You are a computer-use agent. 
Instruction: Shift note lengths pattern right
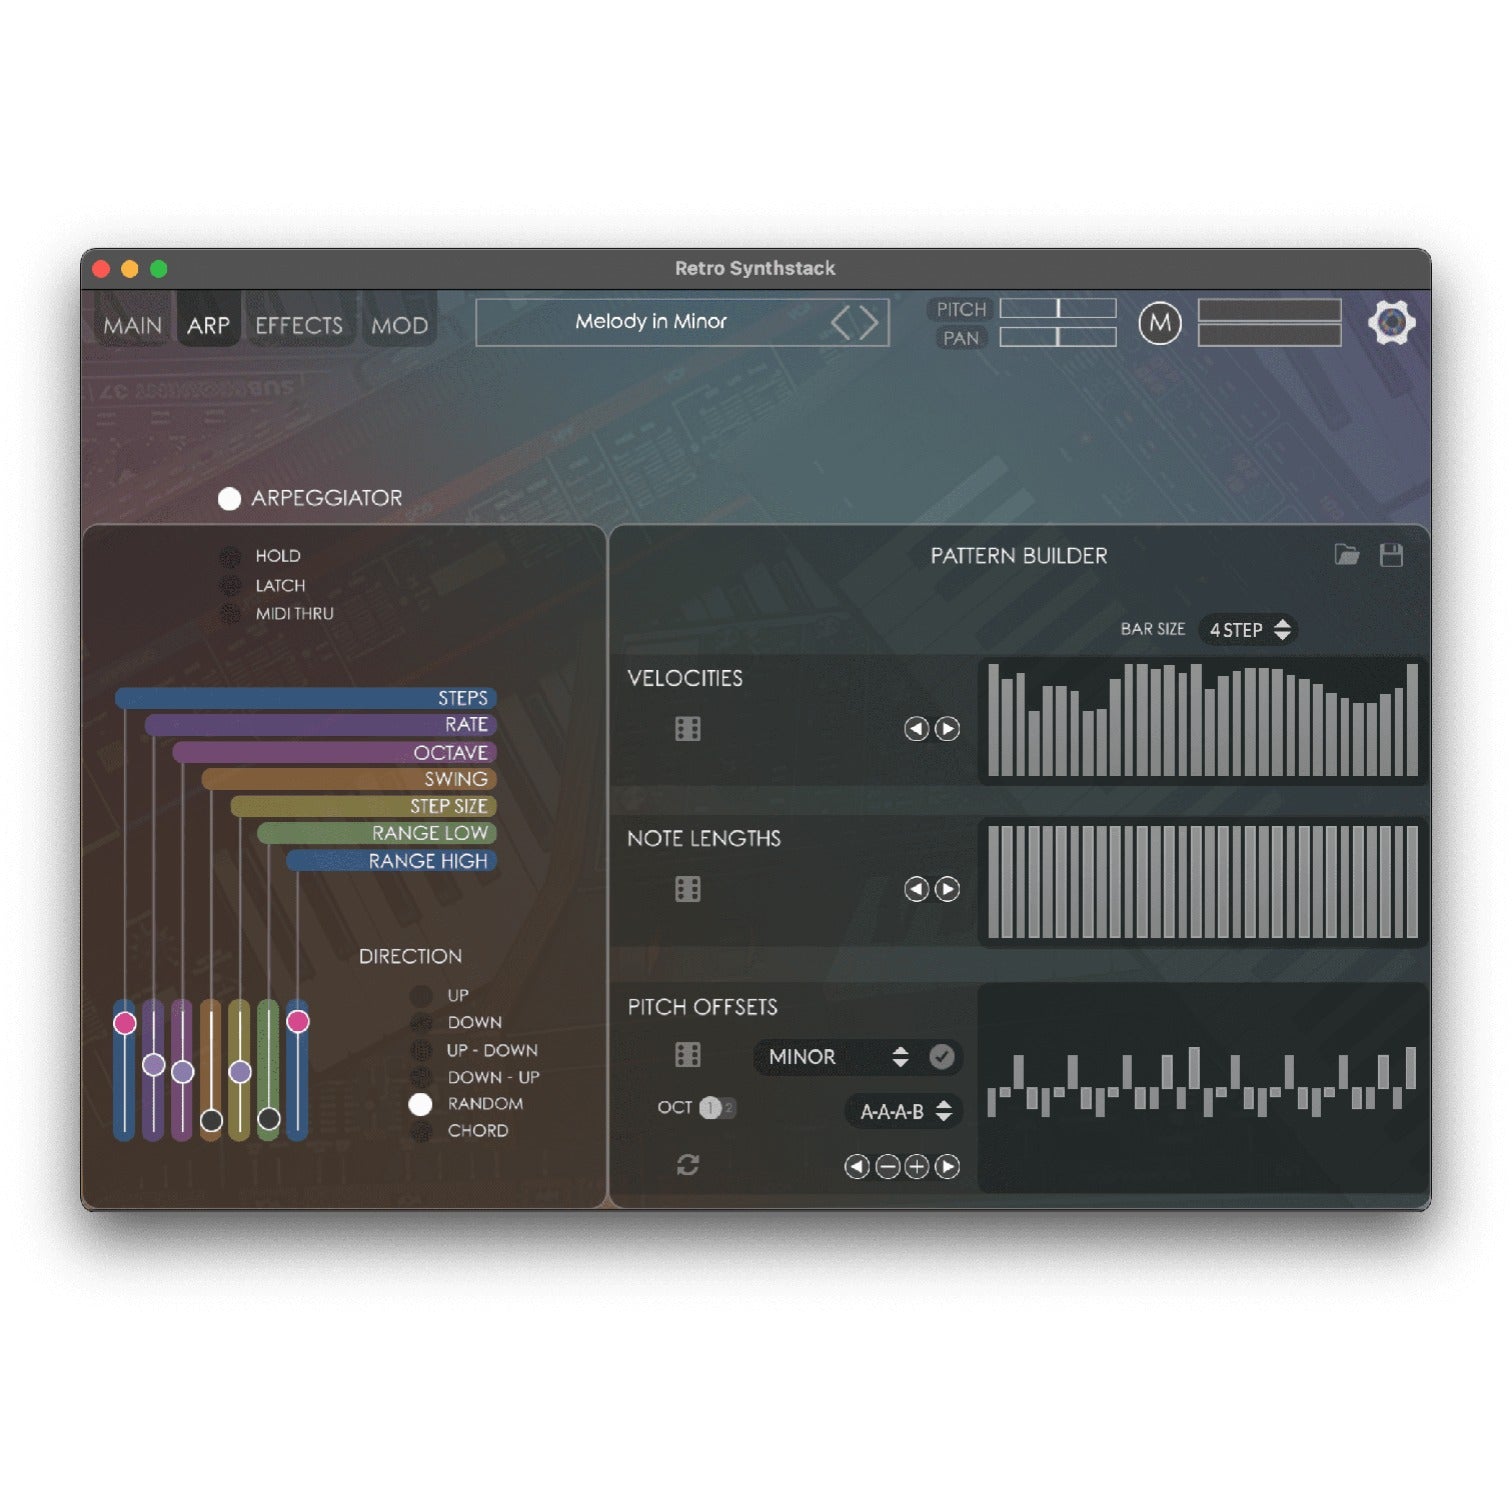pyautogui.click(x=947, y=889)
